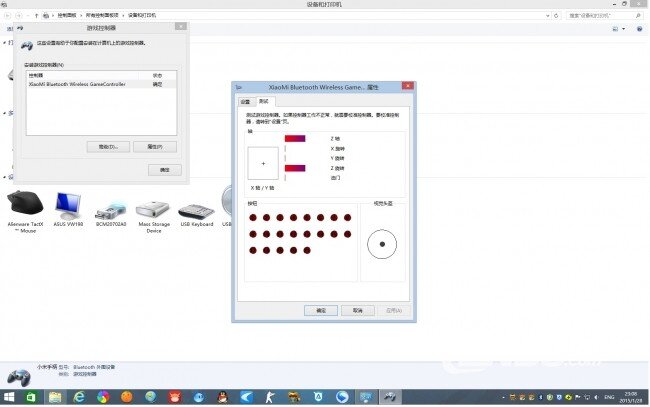Click 取消 in the XiaoMi properties dialog
Viewport: 650px width, 407px height.
point(358,310)
